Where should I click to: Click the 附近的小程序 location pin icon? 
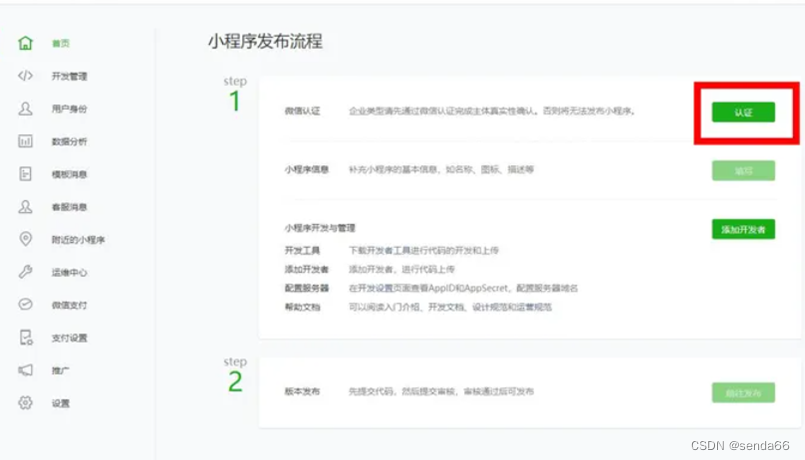tap(26, 239)
